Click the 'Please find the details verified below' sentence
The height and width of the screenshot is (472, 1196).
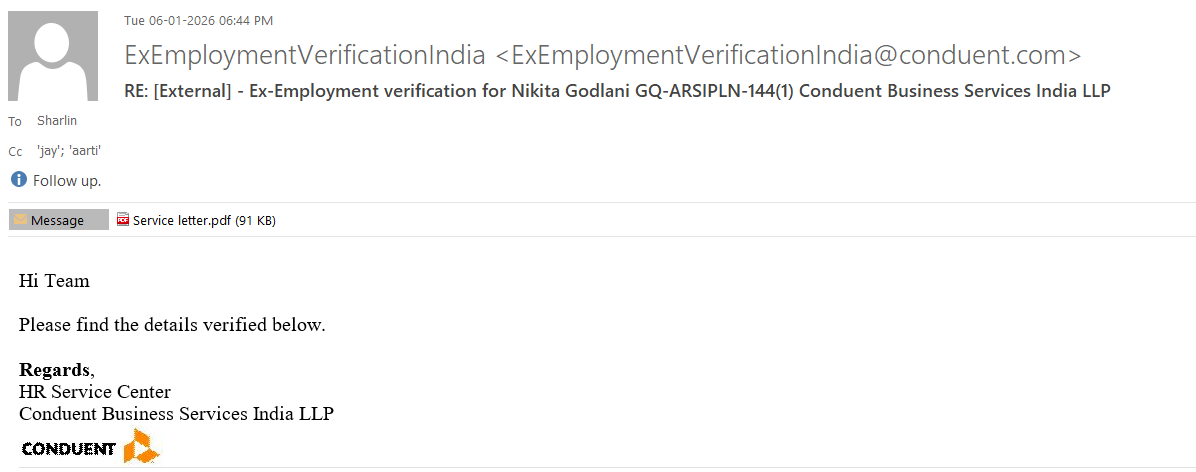coord(172,325)
